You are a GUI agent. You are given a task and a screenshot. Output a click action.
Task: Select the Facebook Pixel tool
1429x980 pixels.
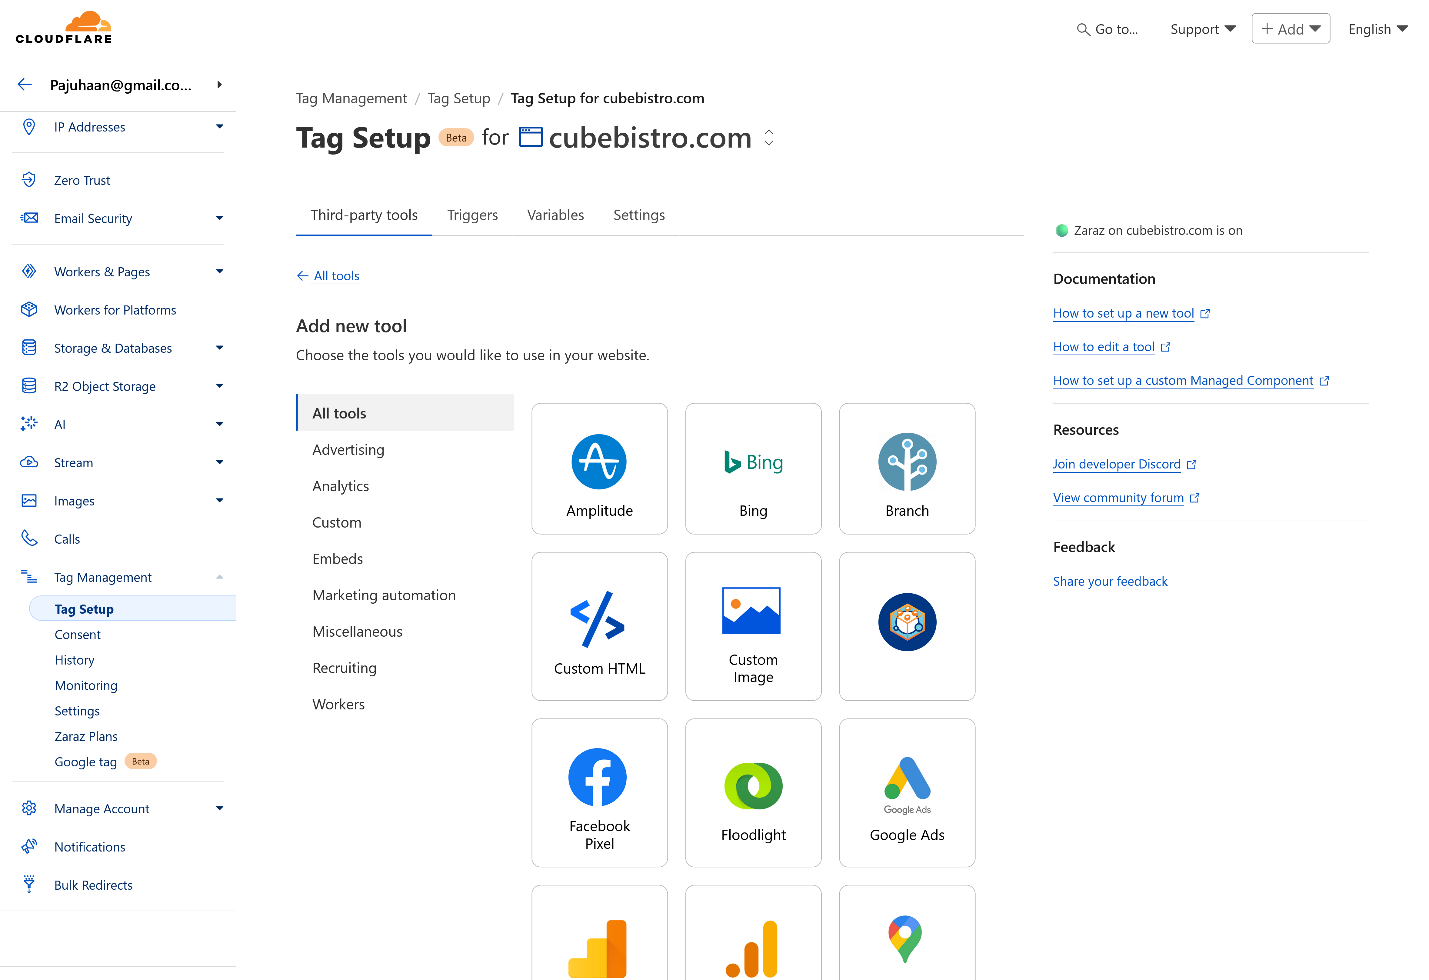(x=599, y=793)
